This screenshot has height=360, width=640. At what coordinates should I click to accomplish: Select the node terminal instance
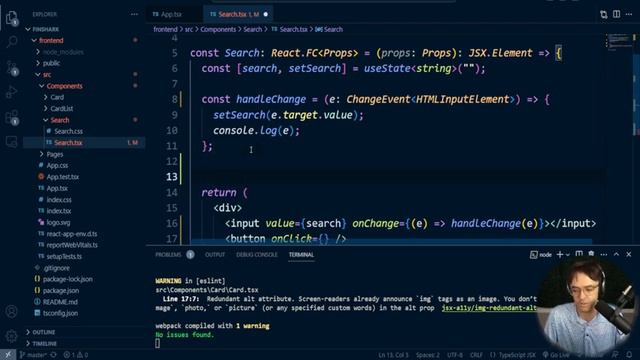tap(540, 255)
